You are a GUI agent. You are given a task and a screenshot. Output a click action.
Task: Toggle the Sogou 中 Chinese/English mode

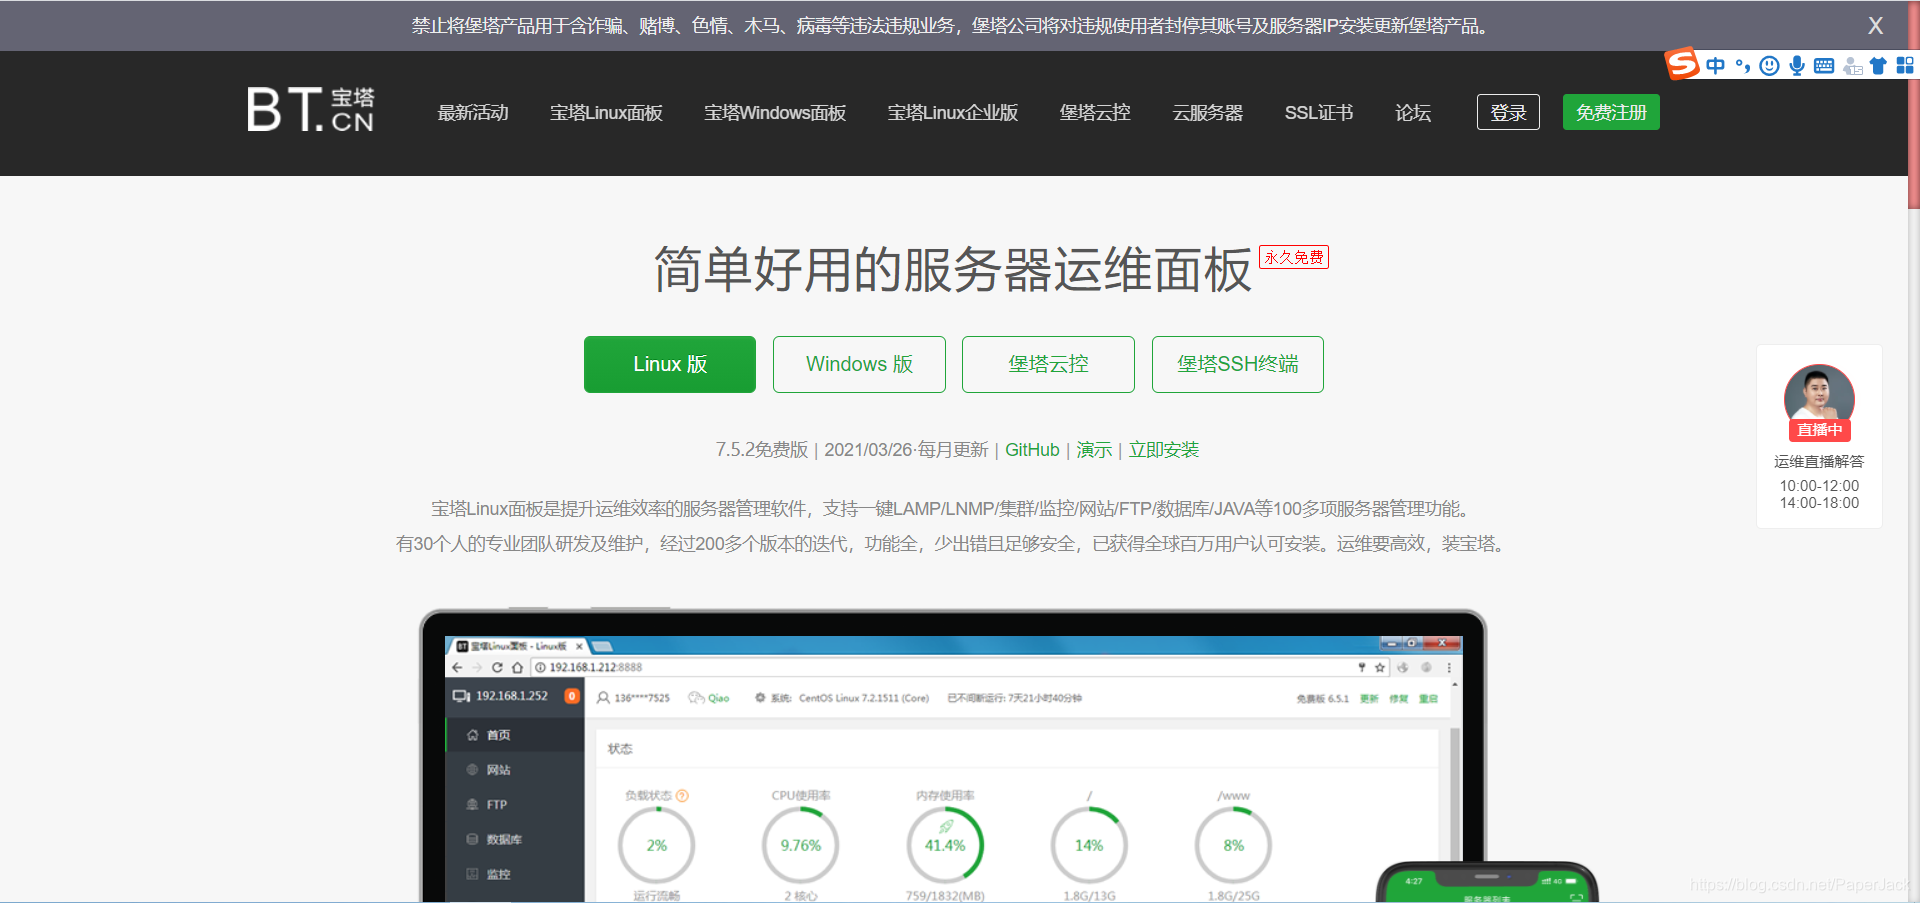click(x=1716, y=66)
